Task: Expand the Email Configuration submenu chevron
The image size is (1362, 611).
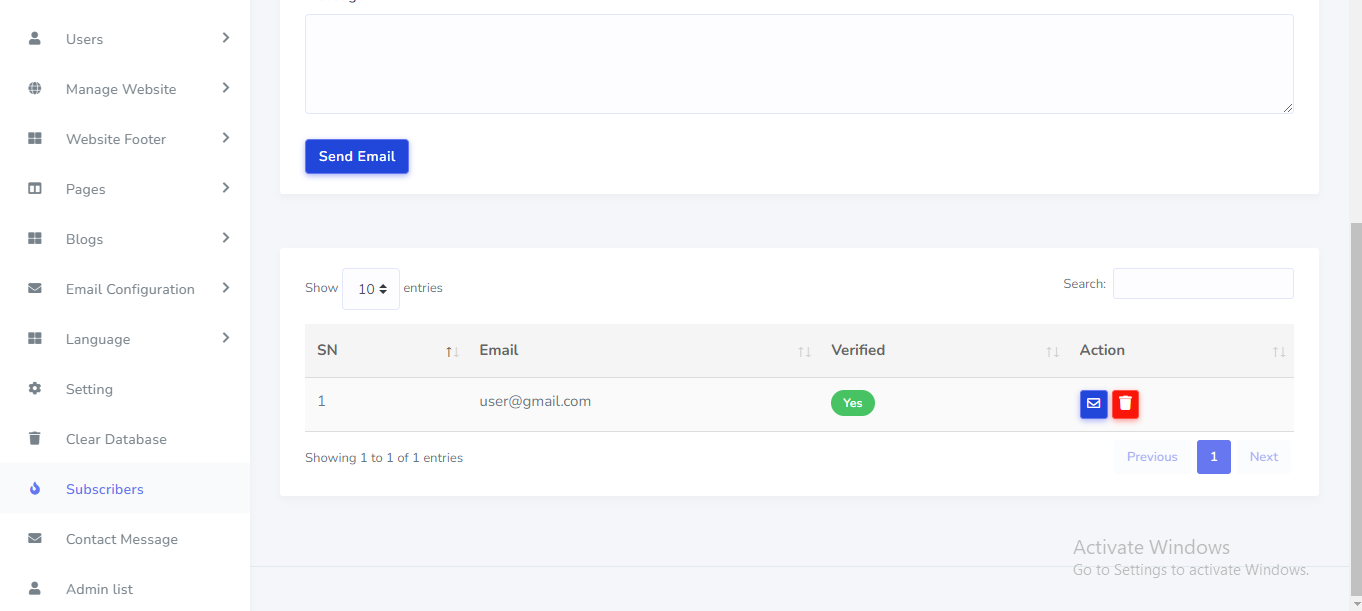Action: [226, 288]
